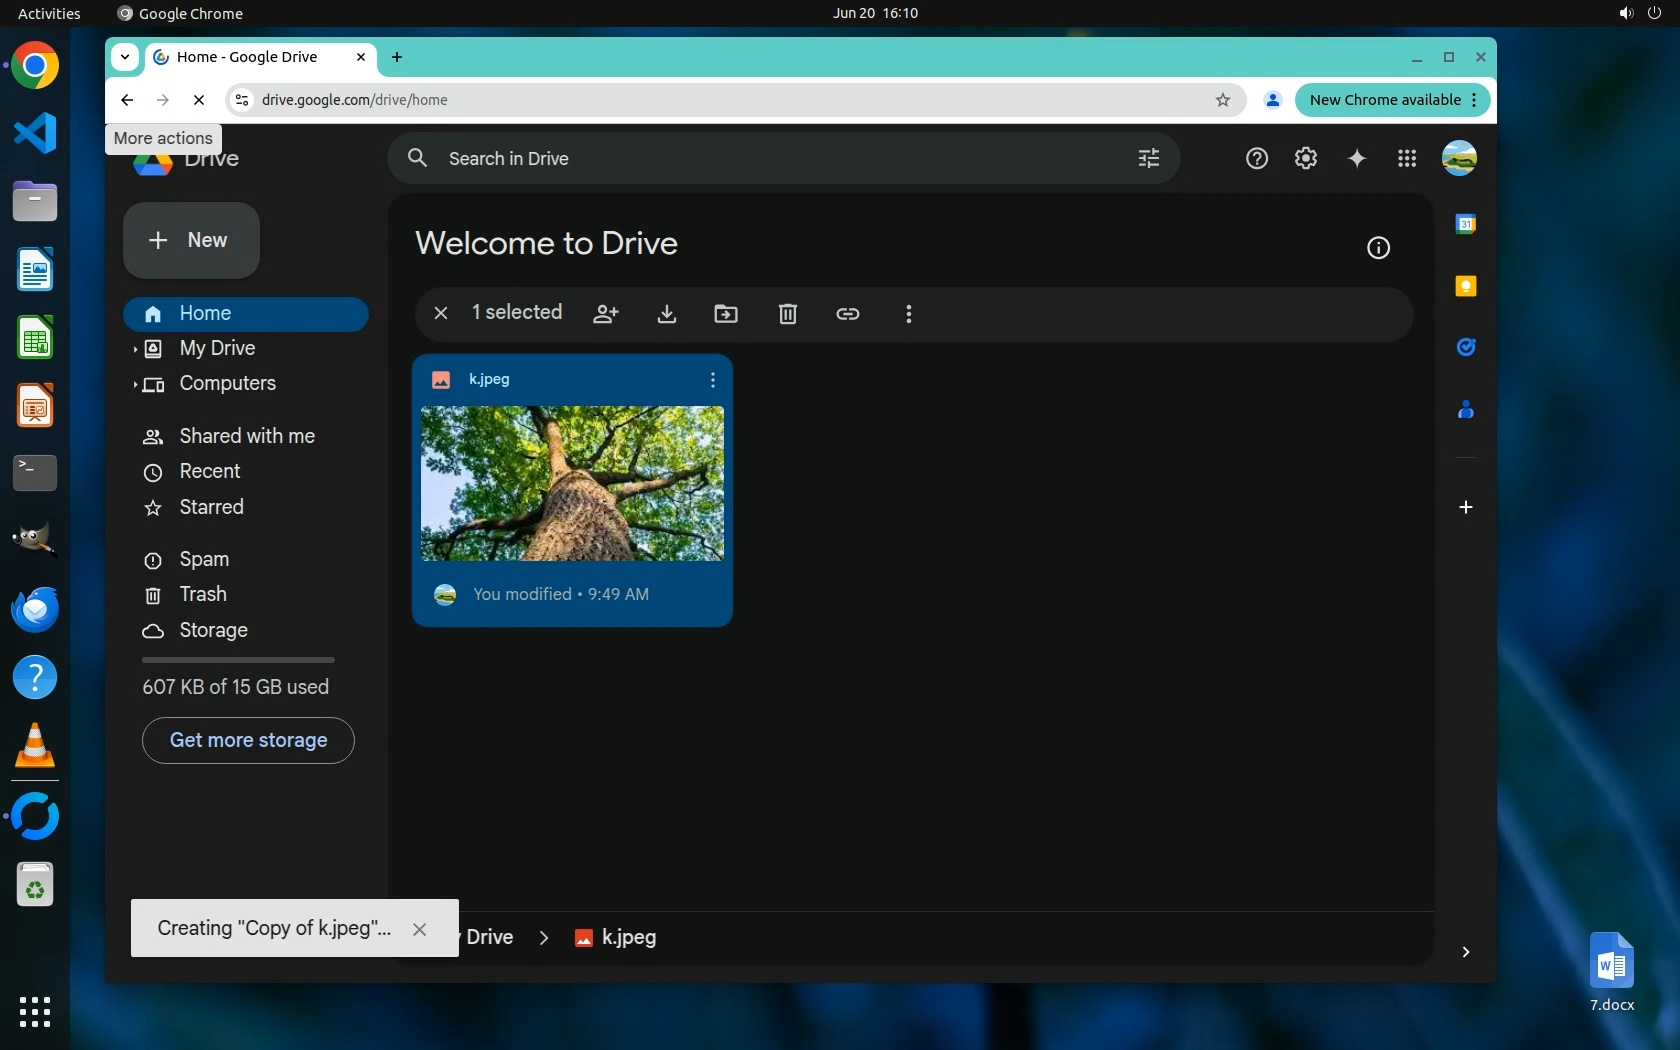
Task: Click the Move to folder icon
Action: click(x=726, y=314)
